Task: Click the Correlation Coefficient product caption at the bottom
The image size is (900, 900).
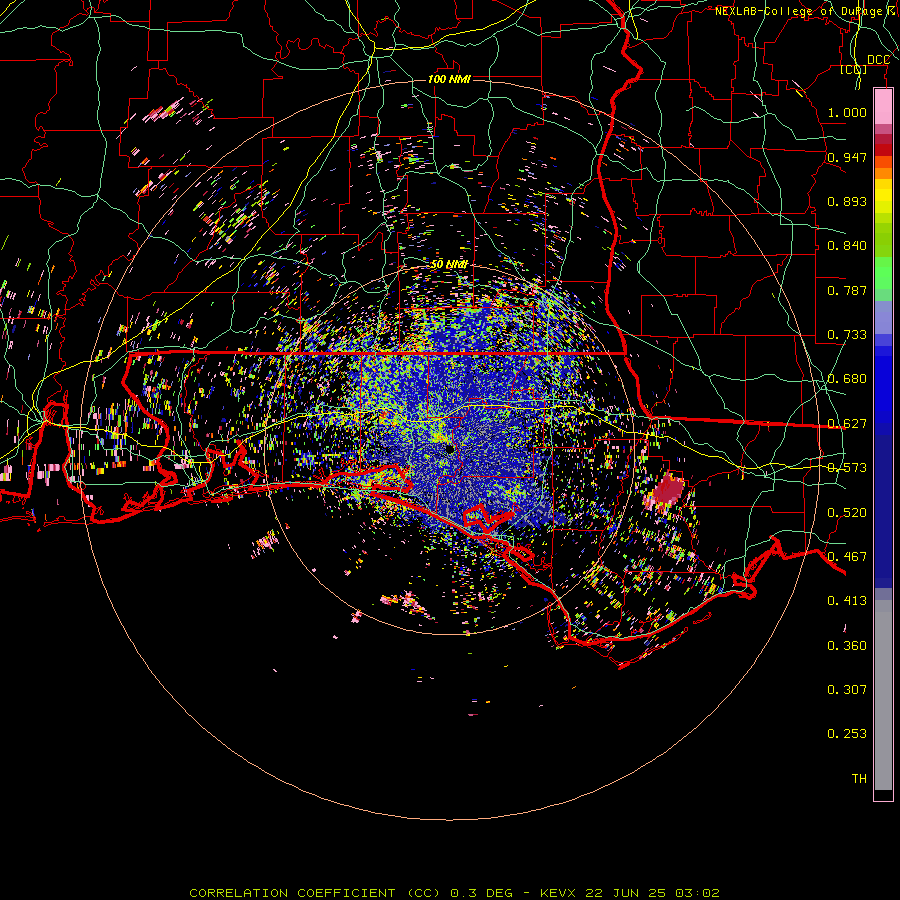Action: 454,893
